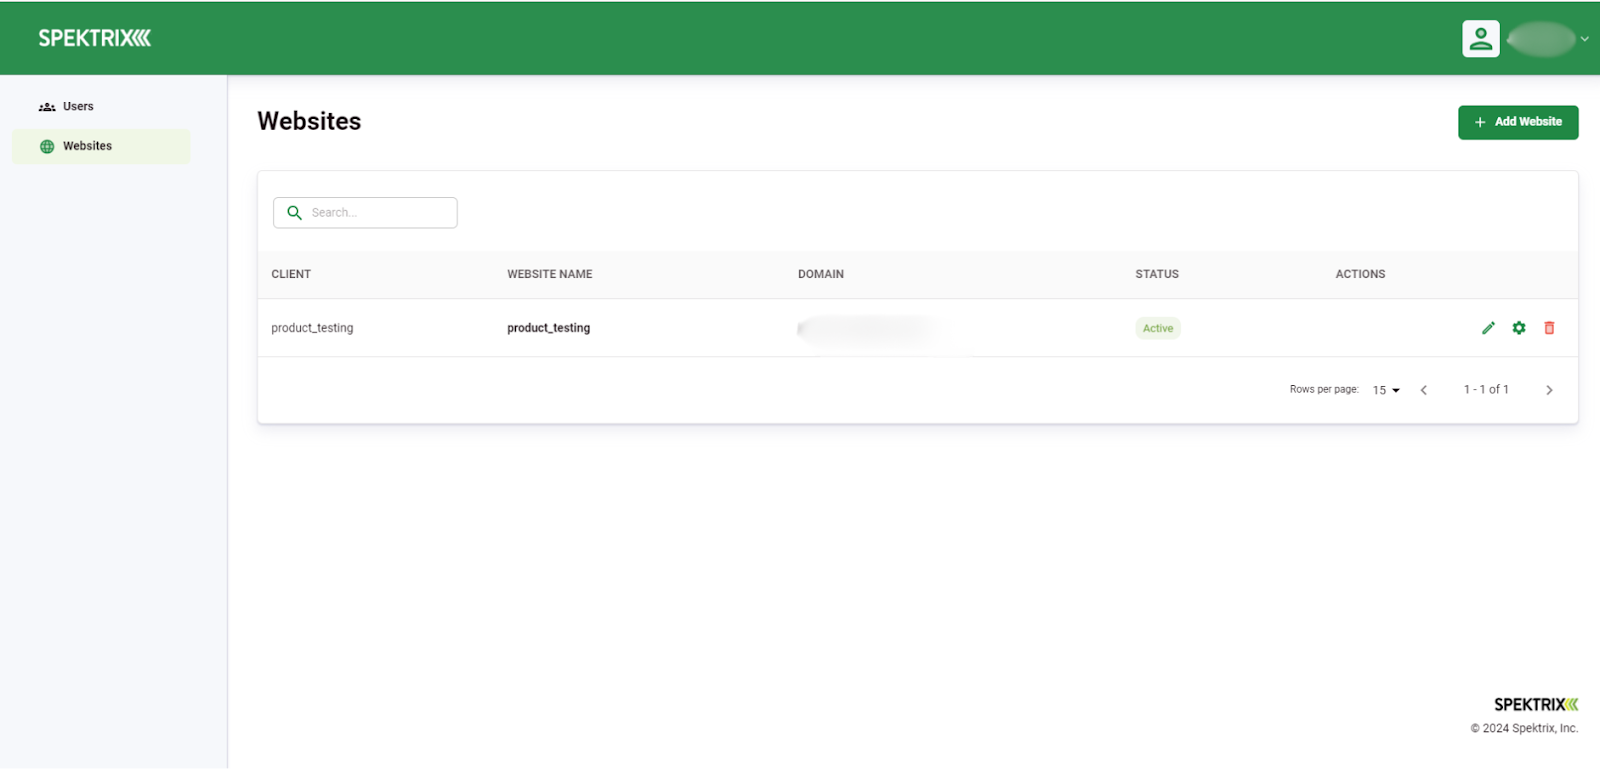Click the bold product_testing website name
The image size is (1600, 771).
(548, 328)
